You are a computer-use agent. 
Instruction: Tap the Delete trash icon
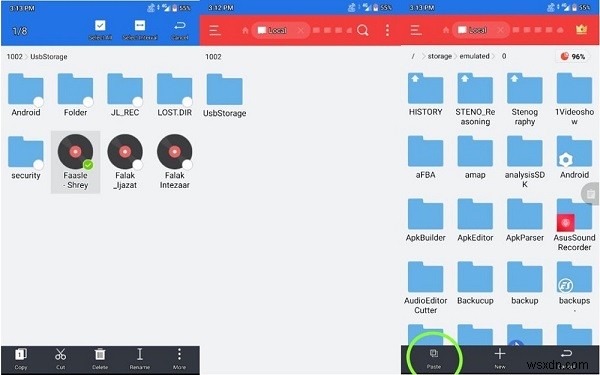coord(100,359)
